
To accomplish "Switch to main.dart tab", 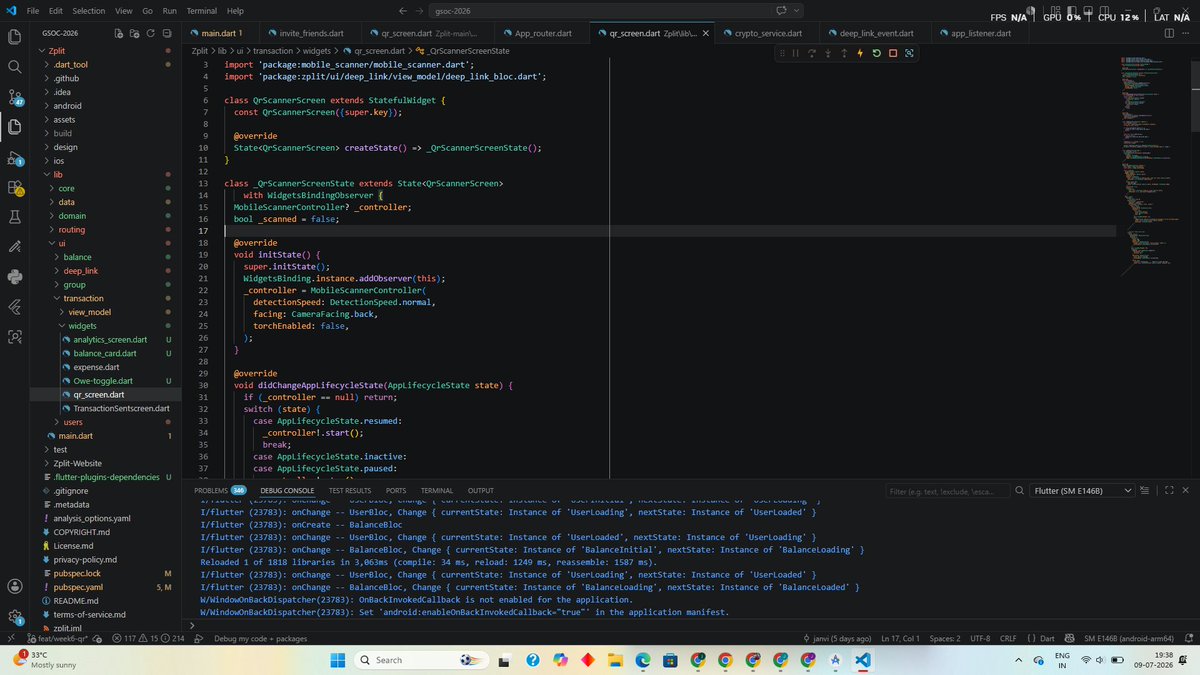I will tap(222, 33).
